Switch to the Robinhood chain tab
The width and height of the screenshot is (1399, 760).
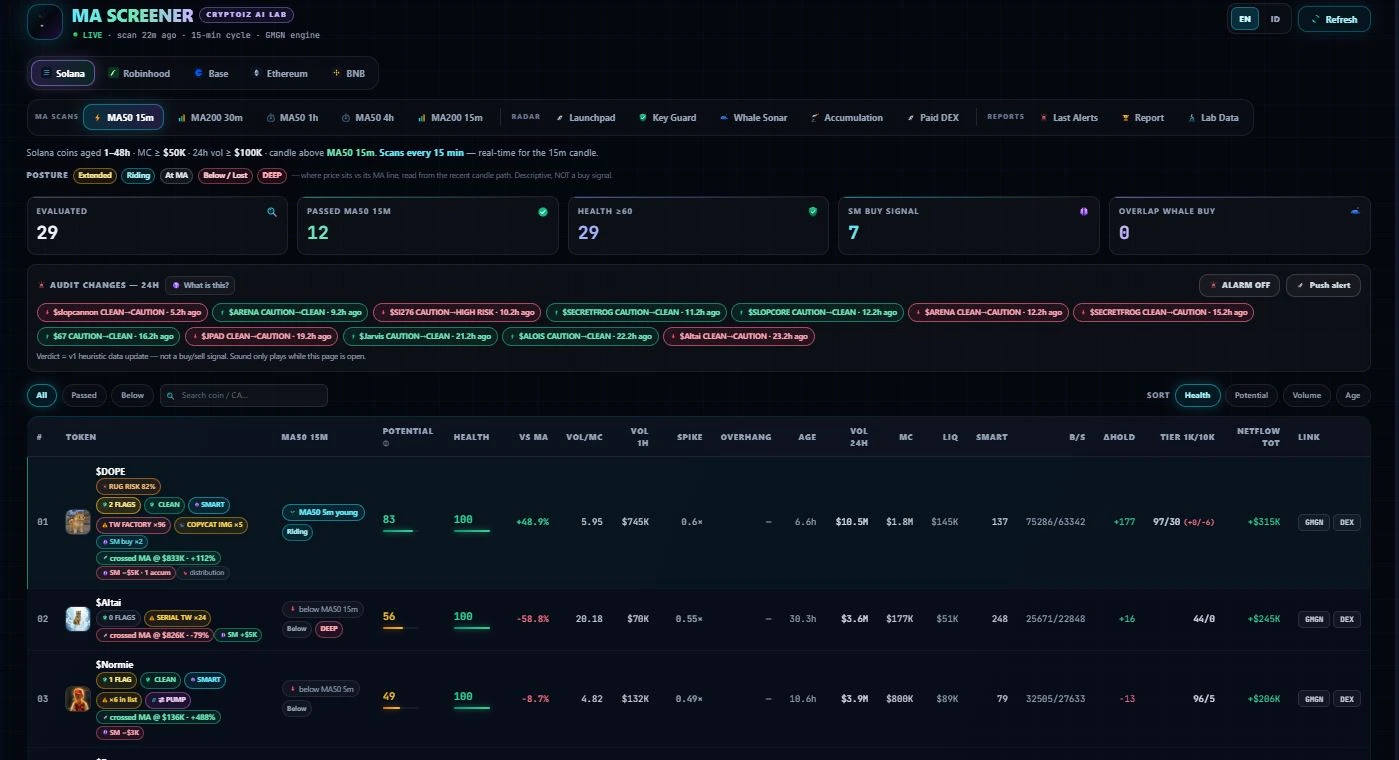140,73
